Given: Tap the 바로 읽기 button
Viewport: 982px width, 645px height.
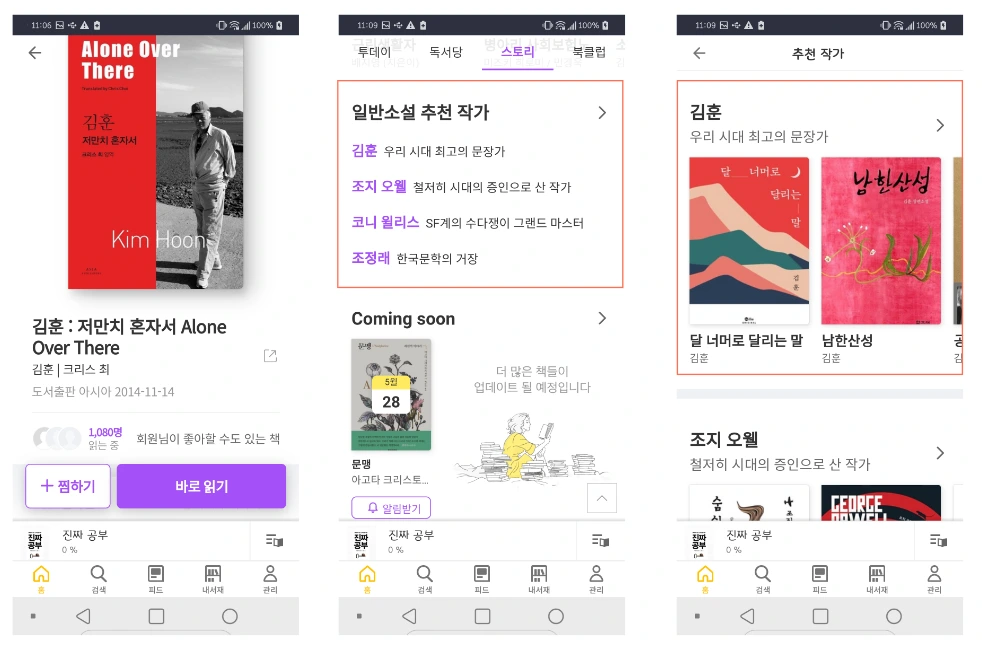Looking at the screenshot, I should pos(202,486).
